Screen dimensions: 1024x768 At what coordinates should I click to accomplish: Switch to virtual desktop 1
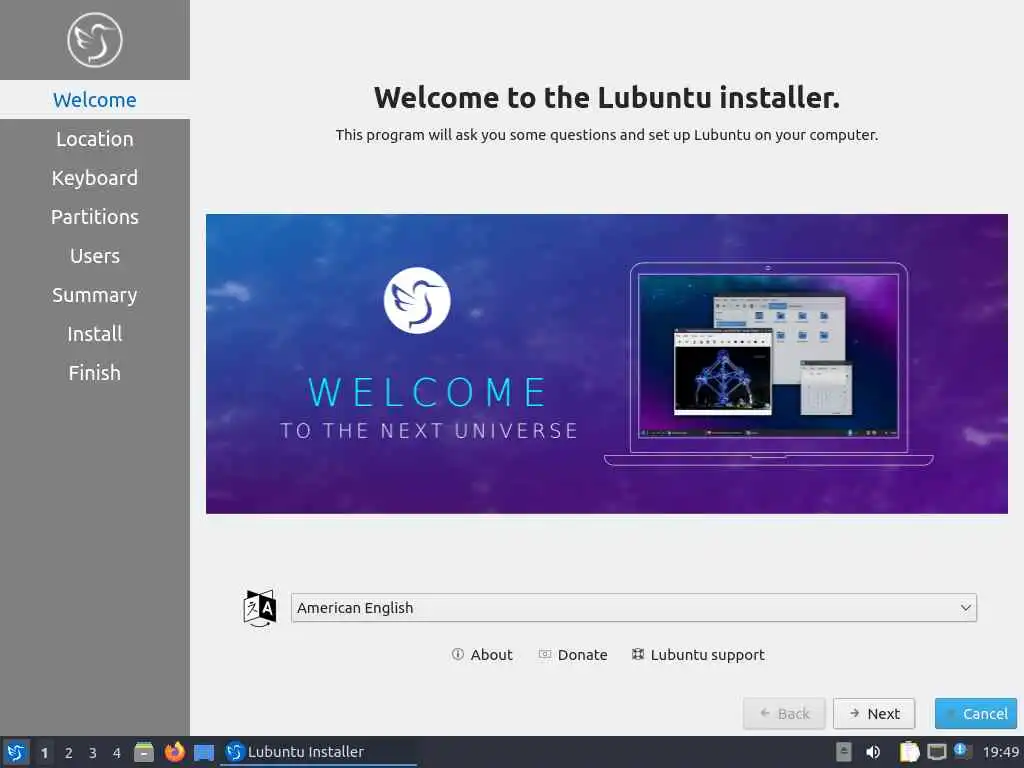(44, 752)
